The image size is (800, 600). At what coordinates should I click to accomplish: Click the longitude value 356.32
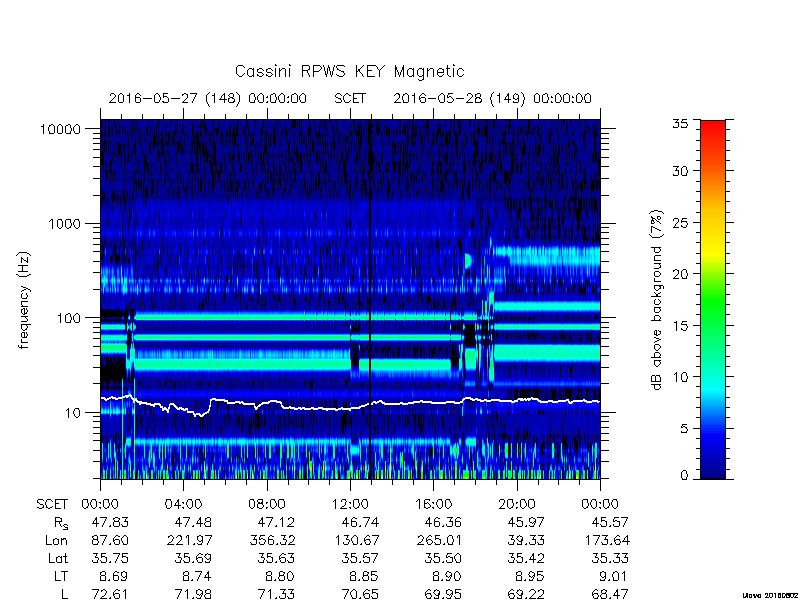(272, 540)
